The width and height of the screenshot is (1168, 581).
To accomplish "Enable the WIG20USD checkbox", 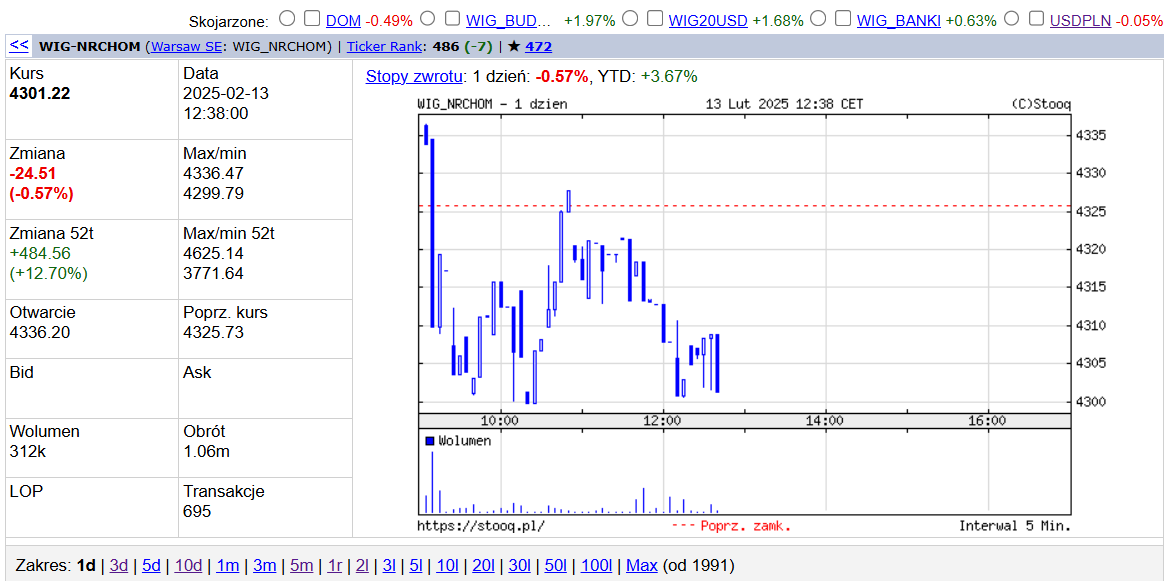I will point(654,18).
